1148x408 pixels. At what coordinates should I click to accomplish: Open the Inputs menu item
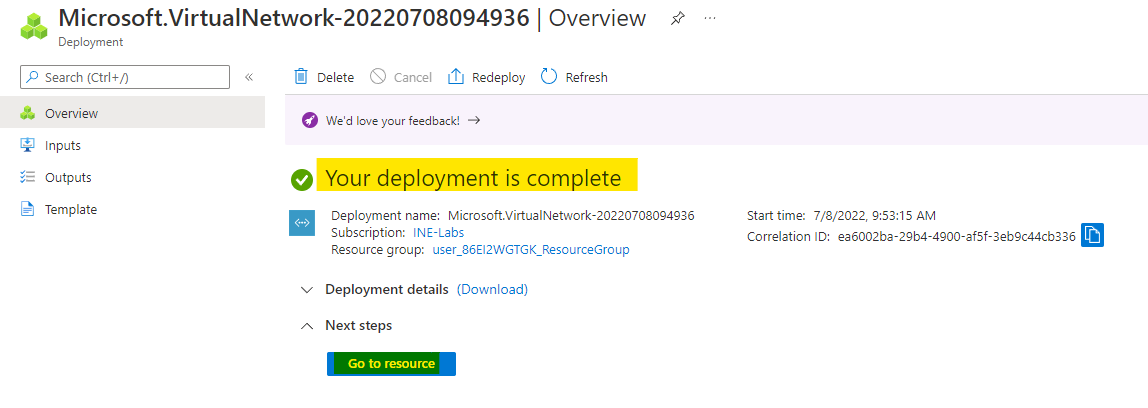63,145
